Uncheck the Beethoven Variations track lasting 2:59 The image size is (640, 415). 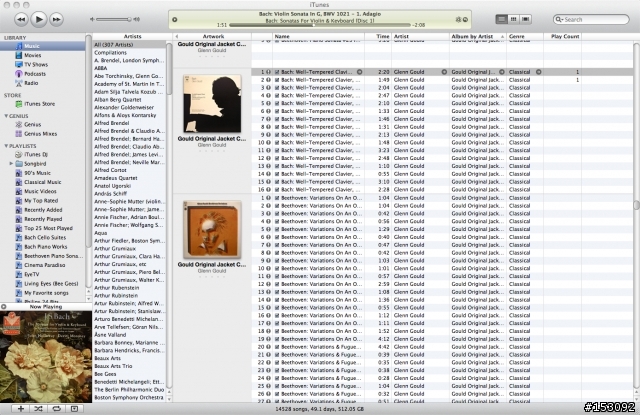click(277, 284)
